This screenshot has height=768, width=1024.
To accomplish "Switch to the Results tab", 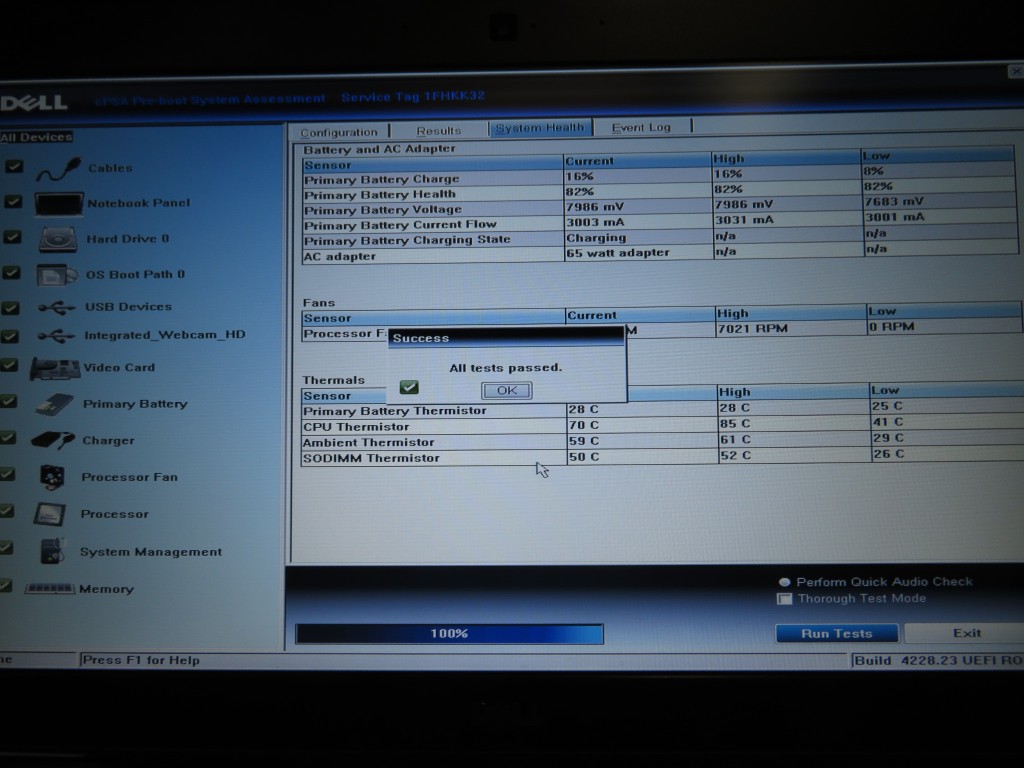I will pos(439,131).
